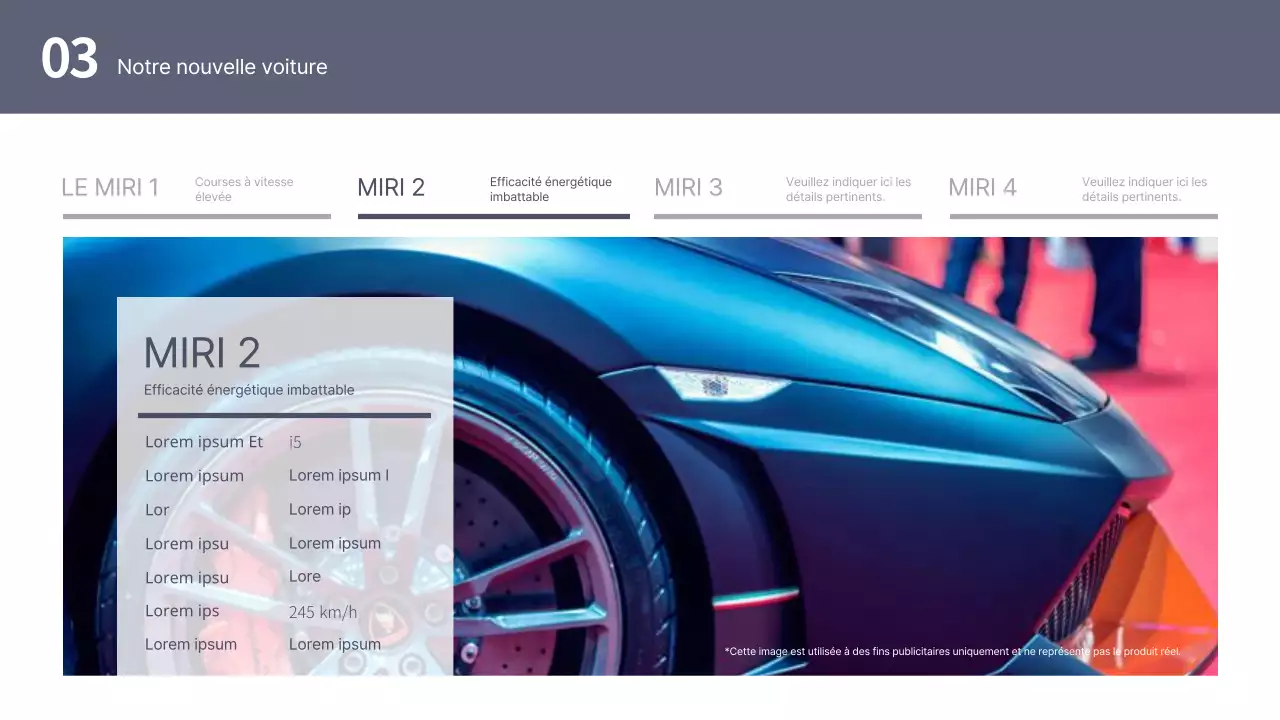Image resolution: width=1280 pixels, height=720 pixels.
Task: Switch to the MIRI 3 tab
Action: (x=688, y=187)
